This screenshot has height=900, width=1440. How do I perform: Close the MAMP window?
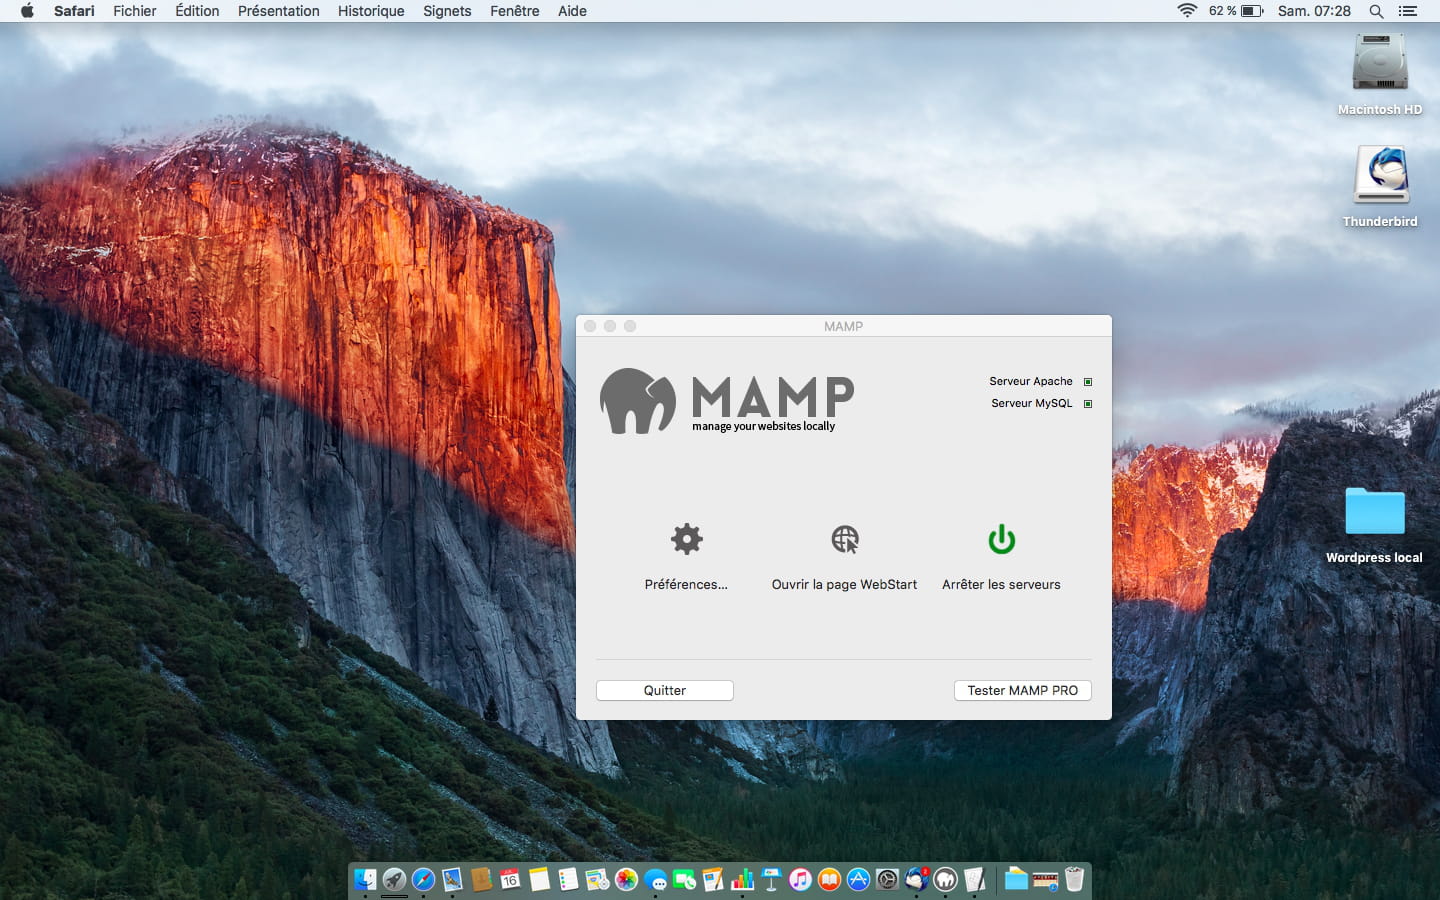click(x=590, y=326)
